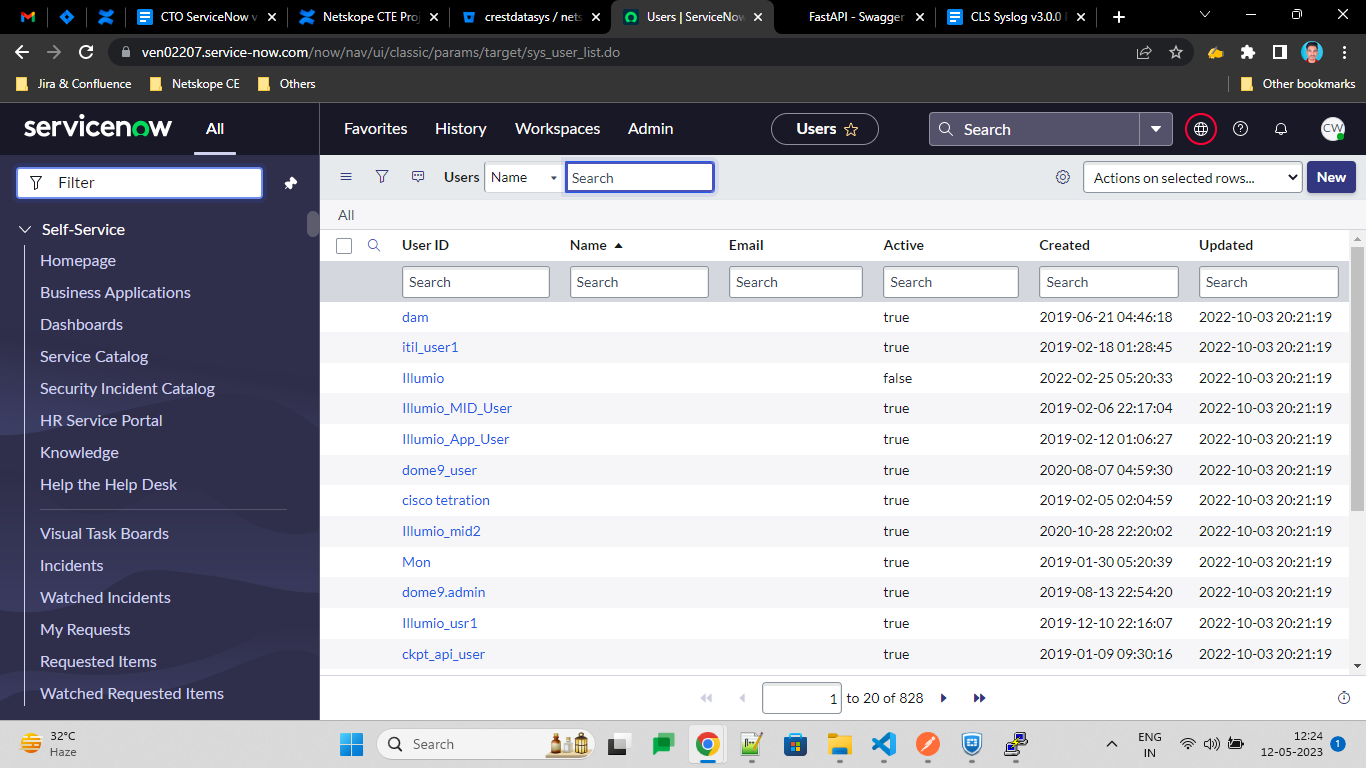Sort by the Name column header
The width and height of the screenshot is (1366, 768).
(588, 245)
